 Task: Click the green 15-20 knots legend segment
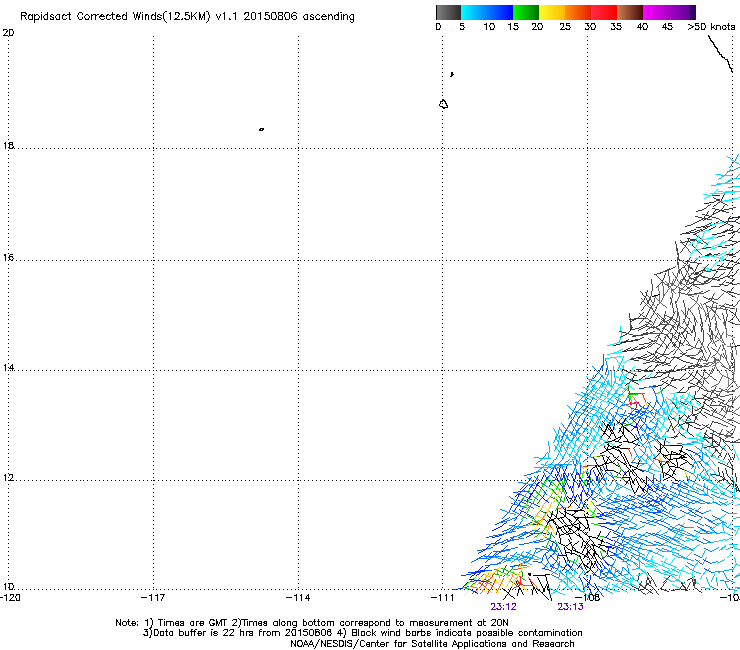[x=526, y=12]
